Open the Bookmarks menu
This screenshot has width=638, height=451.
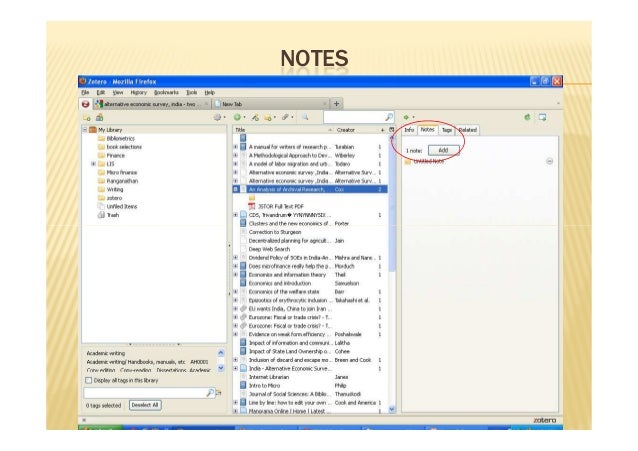(166, 93)
